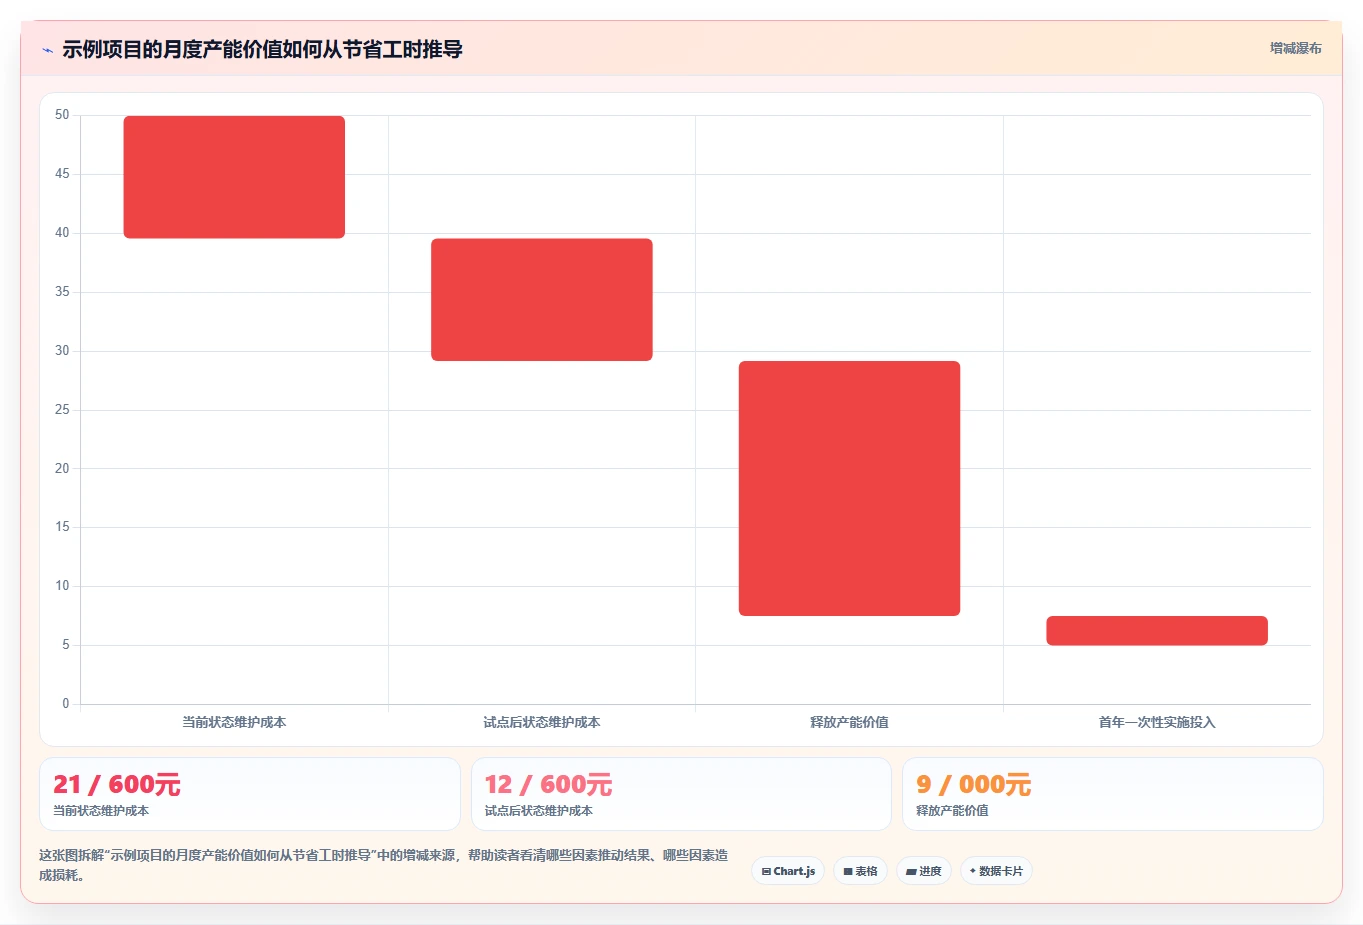Click the x-axis label 当前状态维护成本
The width and height of the screenshot is (1363, 925).
click(x=234, y=722)
